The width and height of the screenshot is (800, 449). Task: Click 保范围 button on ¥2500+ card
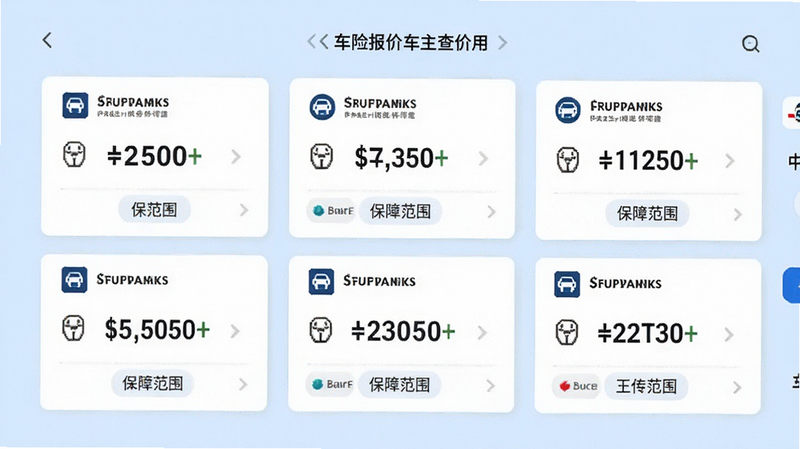154,209
